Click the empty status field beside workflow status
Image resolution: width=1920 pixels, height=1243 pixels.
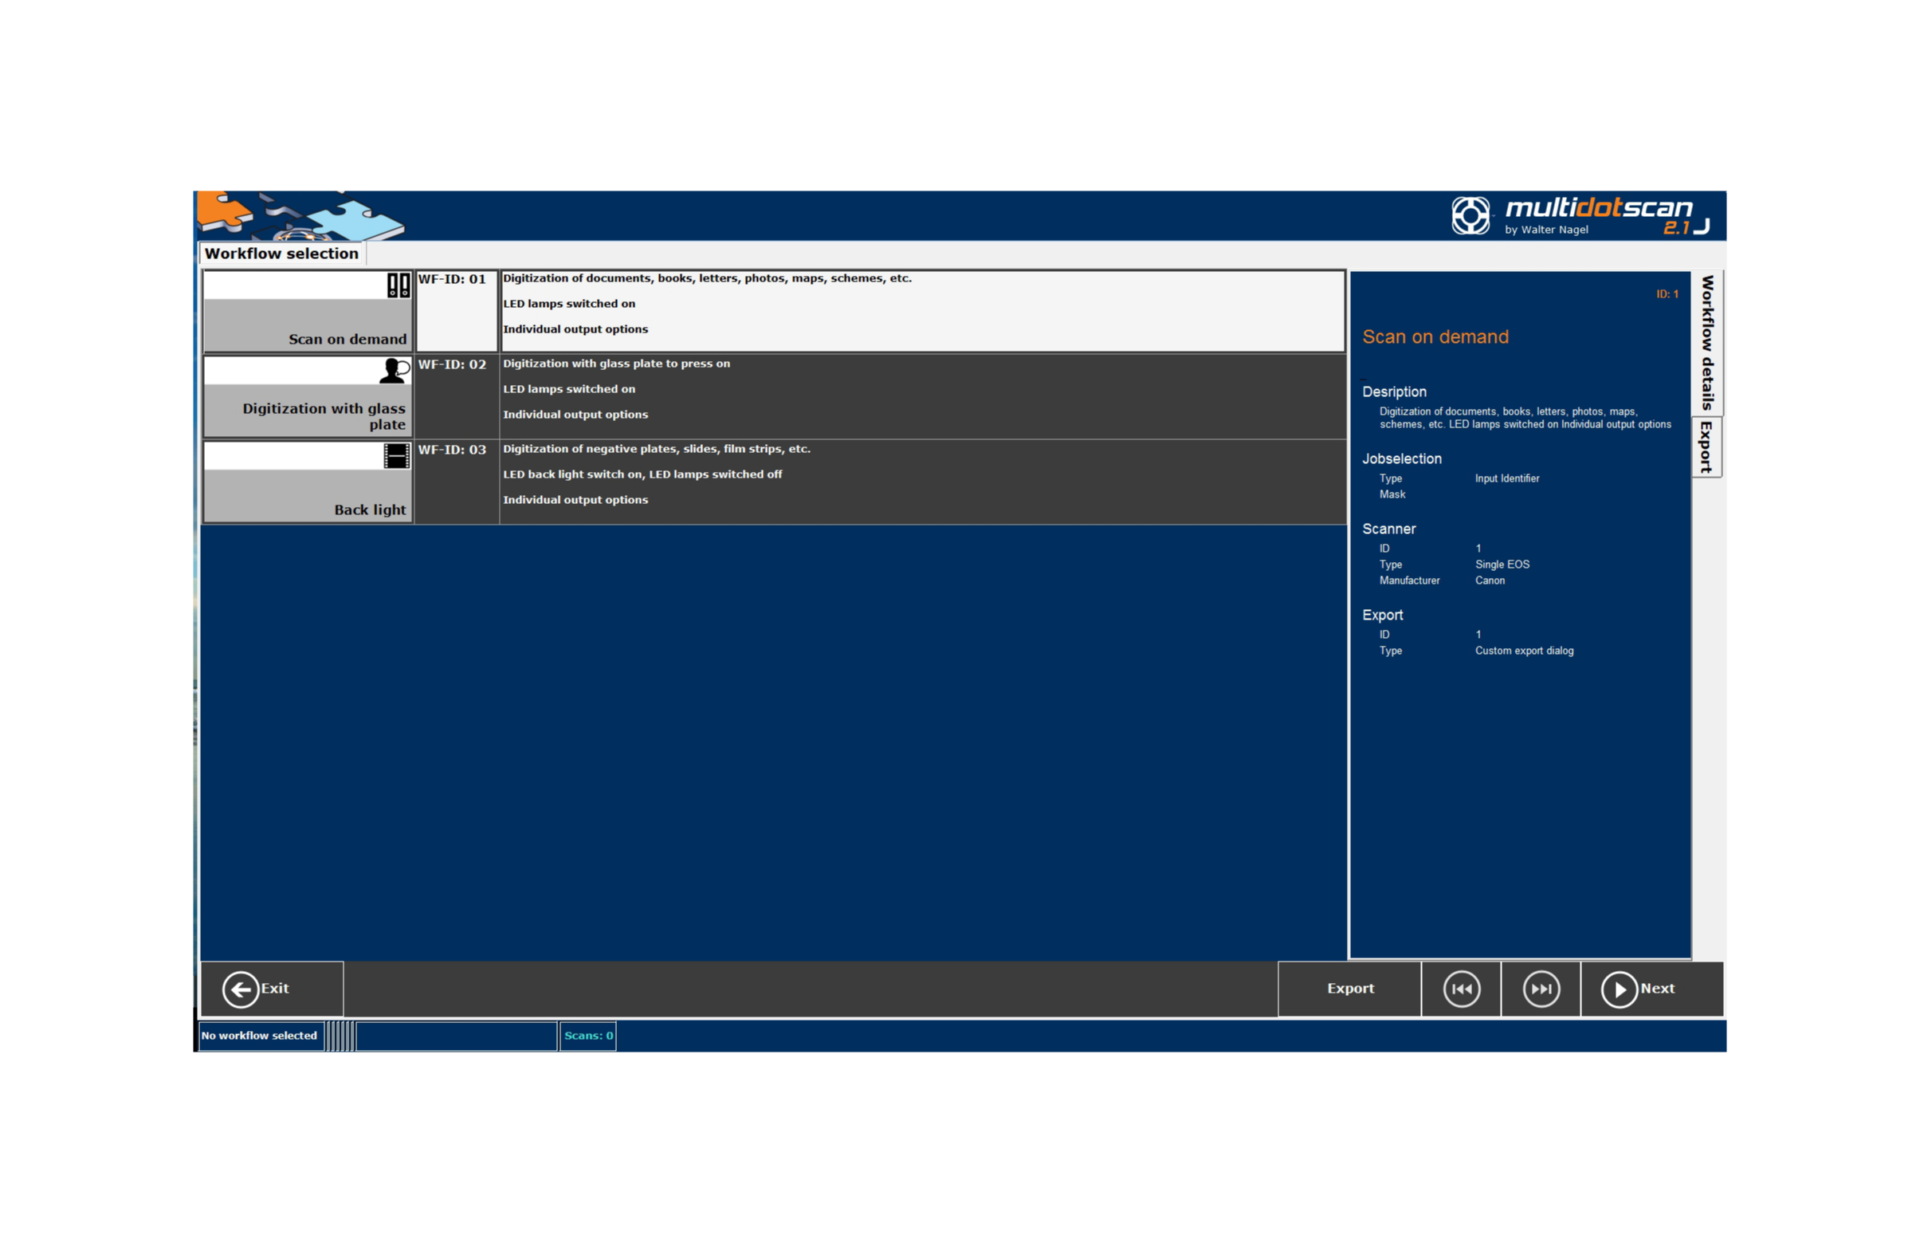[456, 1036]
